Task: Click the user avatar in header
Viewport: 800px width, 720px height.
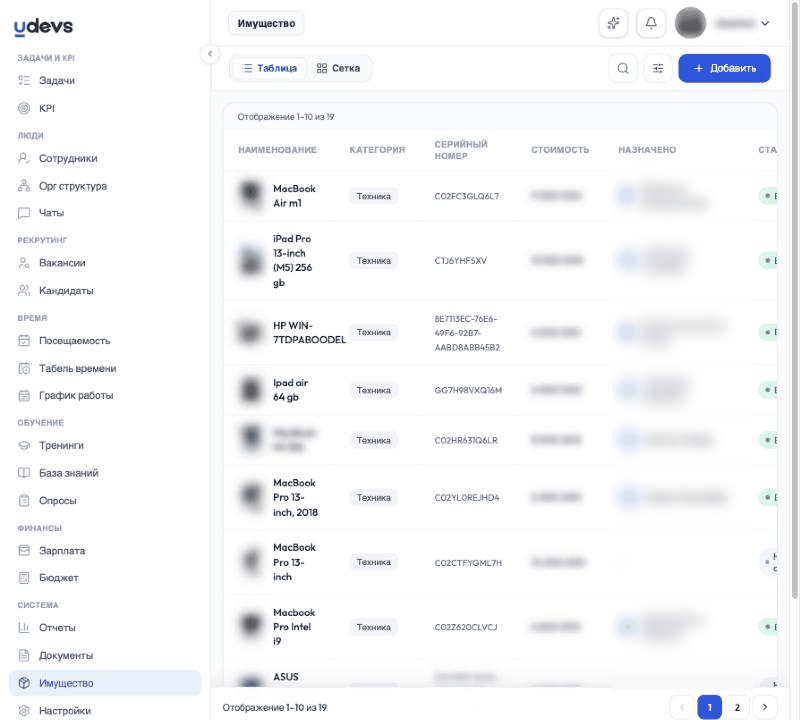Action: pos(690,23)
